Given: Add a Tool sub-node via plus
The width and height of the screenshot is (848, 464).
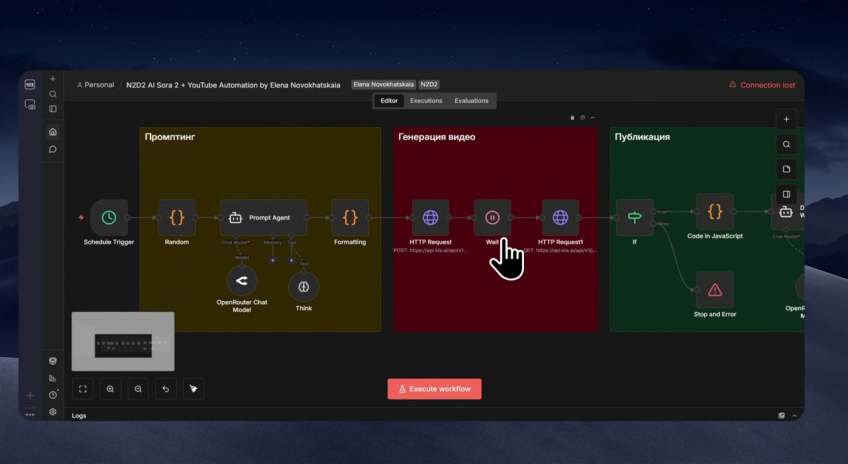Looking at the screenshot, I should click(x=291, y=260).
